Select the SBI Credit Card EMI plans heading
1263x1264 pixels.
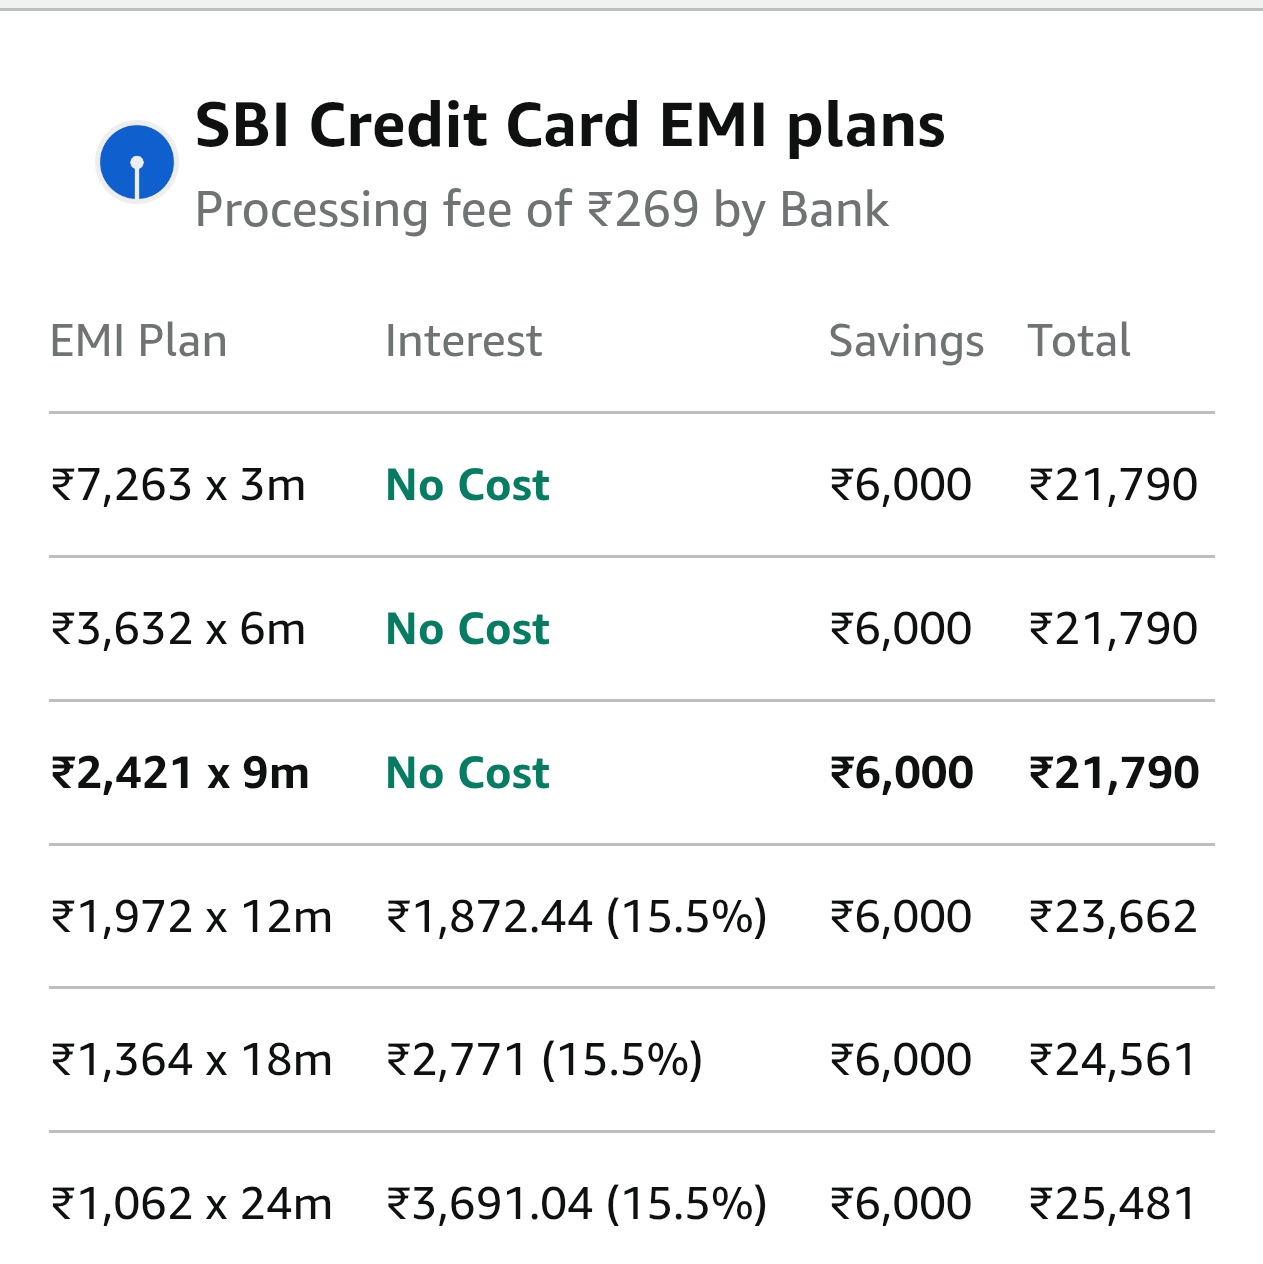point(570,126)
